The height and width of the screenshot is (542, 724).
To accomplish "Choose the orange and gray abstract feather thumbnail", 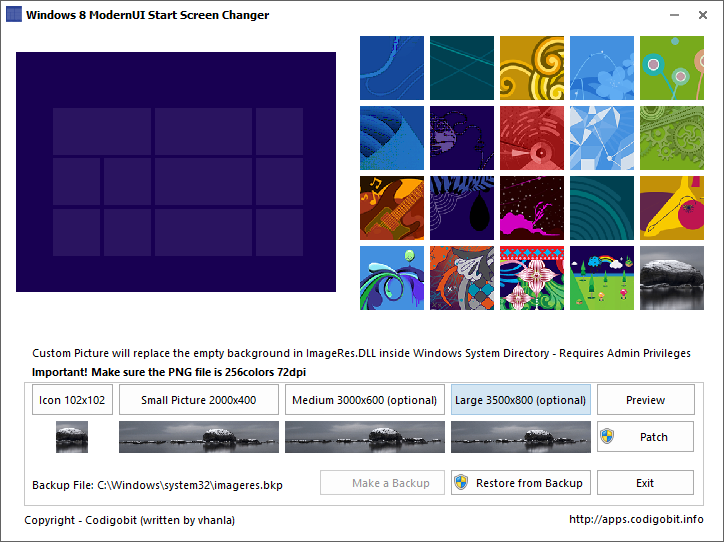I will pyautogui.click(x=462, y=278).
